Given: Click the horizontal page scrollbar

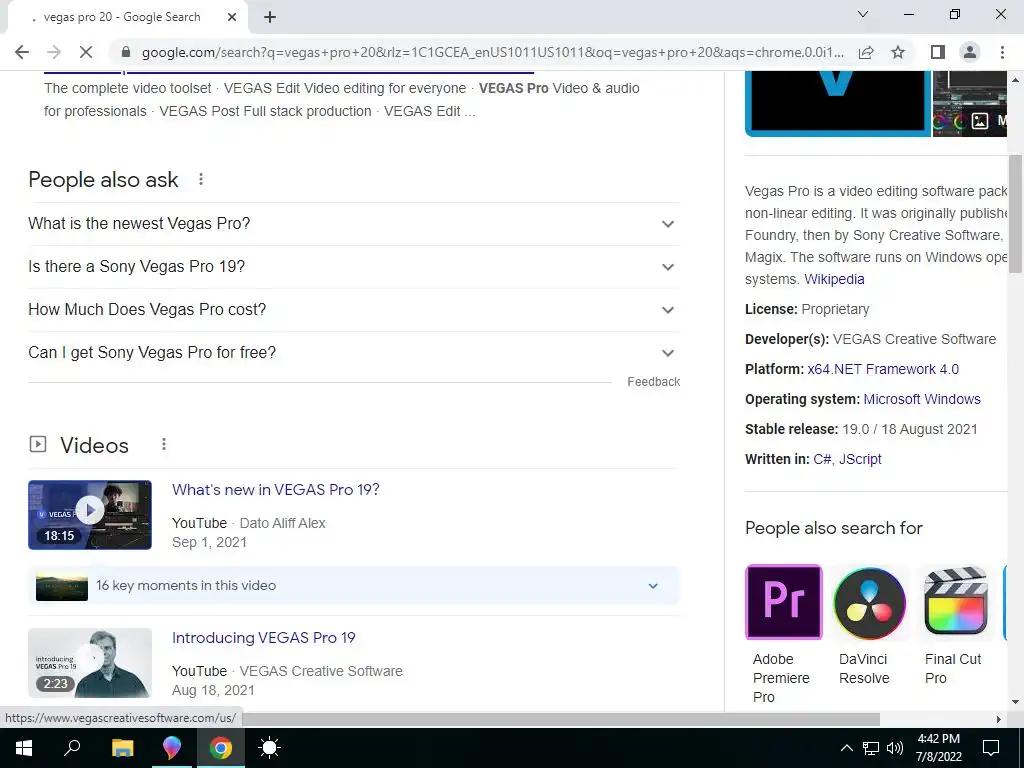Looking at the screenshot, I should (x=561, y=719).
